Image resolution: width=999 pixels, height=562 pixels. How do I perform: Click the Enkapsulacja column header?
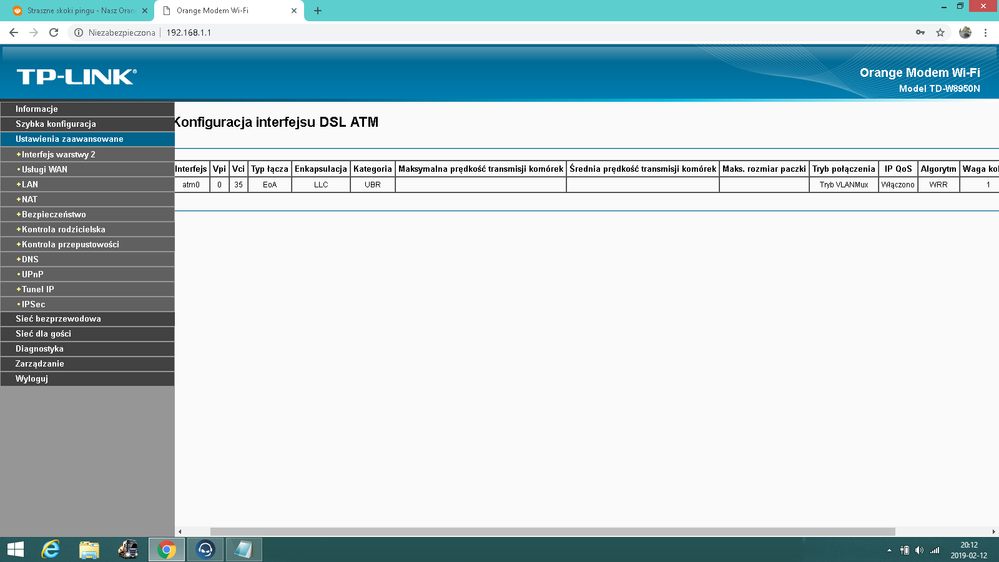pyautogui.click(x=320, y=169)
